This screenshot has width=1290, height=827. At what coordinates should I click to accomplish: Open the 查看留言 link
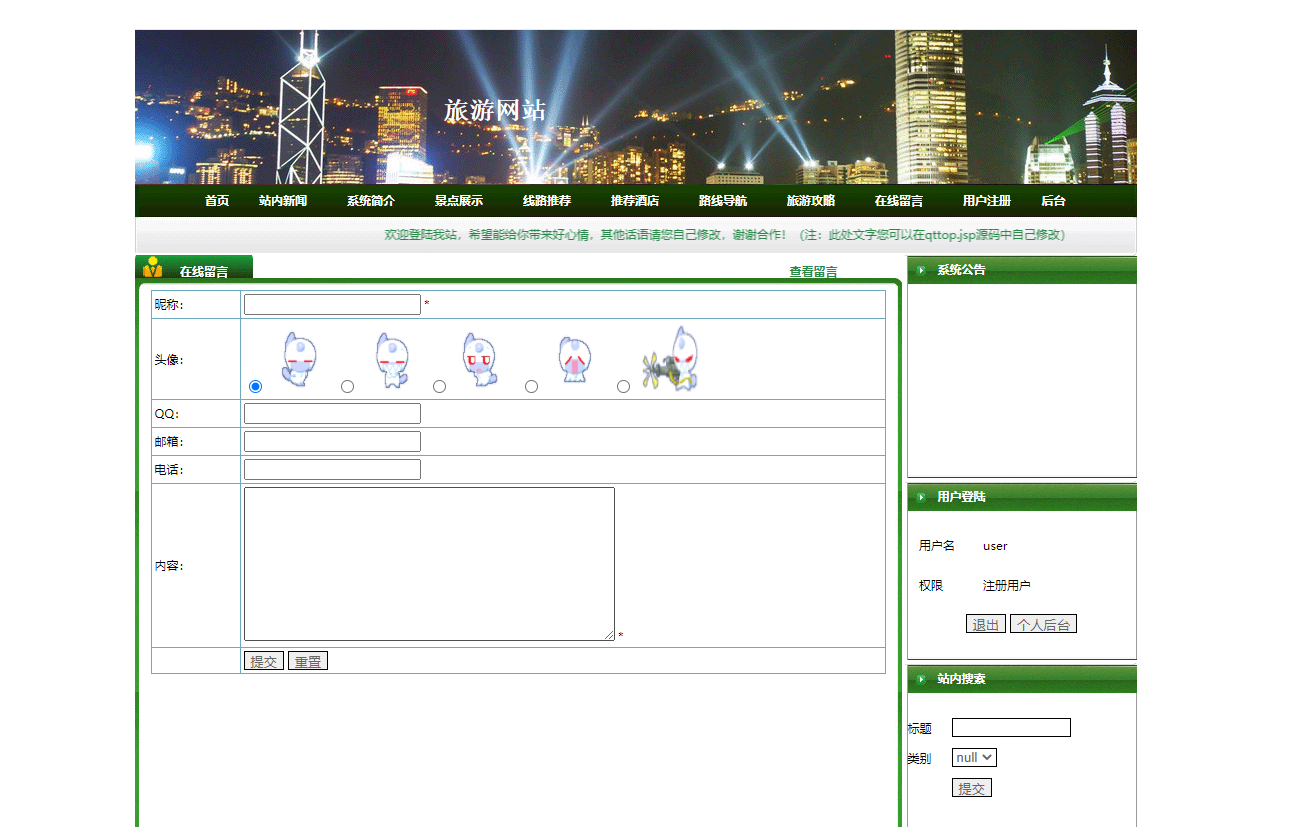pos(813,271)
